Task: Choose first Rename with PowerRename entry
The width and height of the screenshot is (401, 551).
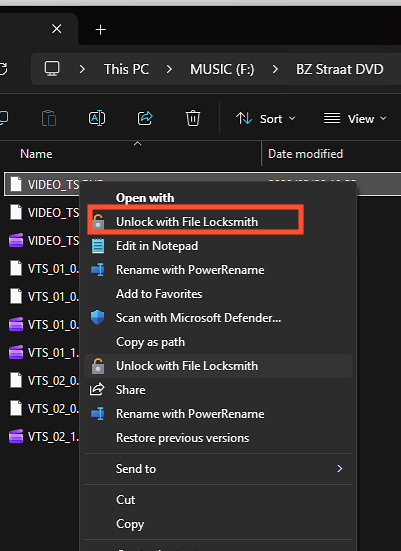Action: coord(218,270)
